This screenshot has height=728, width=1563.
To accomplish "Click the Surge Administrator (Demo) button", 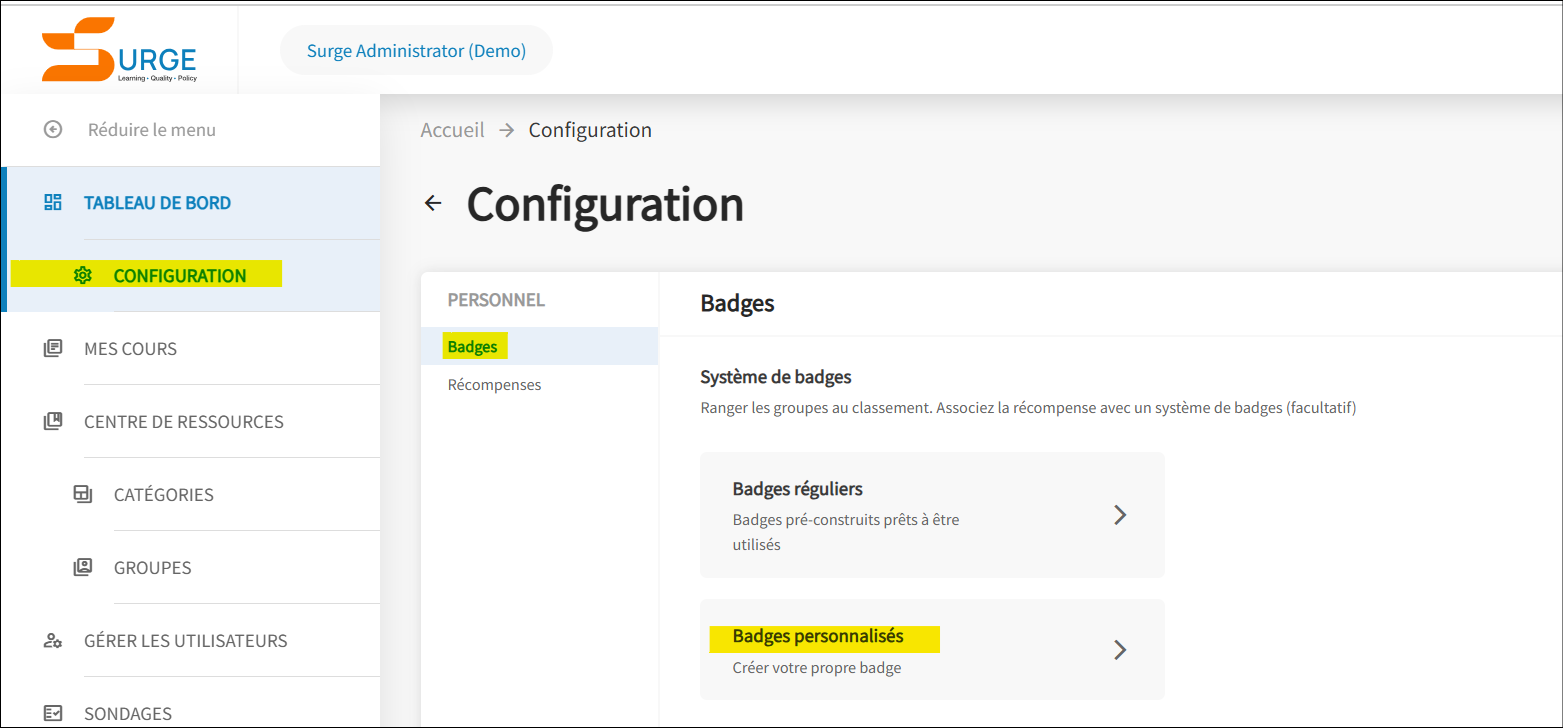I will 416,49.
